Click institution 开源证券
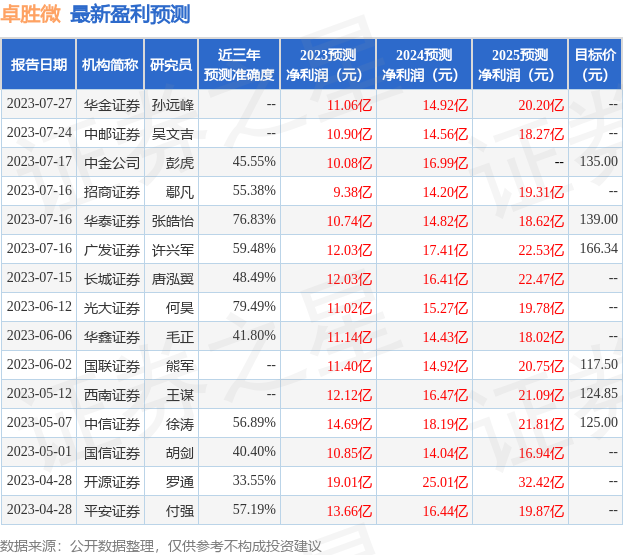Image resolution: width=623 pixels, height=555 pixels. click(x=112, y=482)
